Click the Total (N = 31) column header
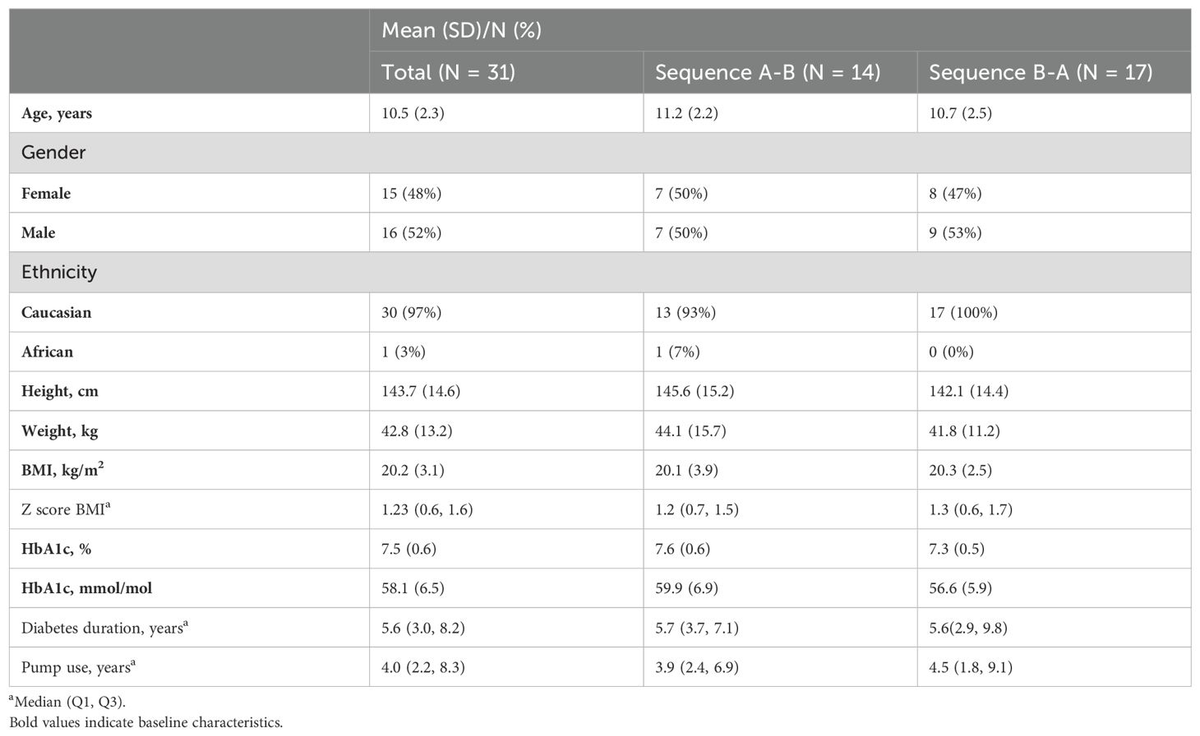This screenshot has width=1200, height=736. [448, 73]
